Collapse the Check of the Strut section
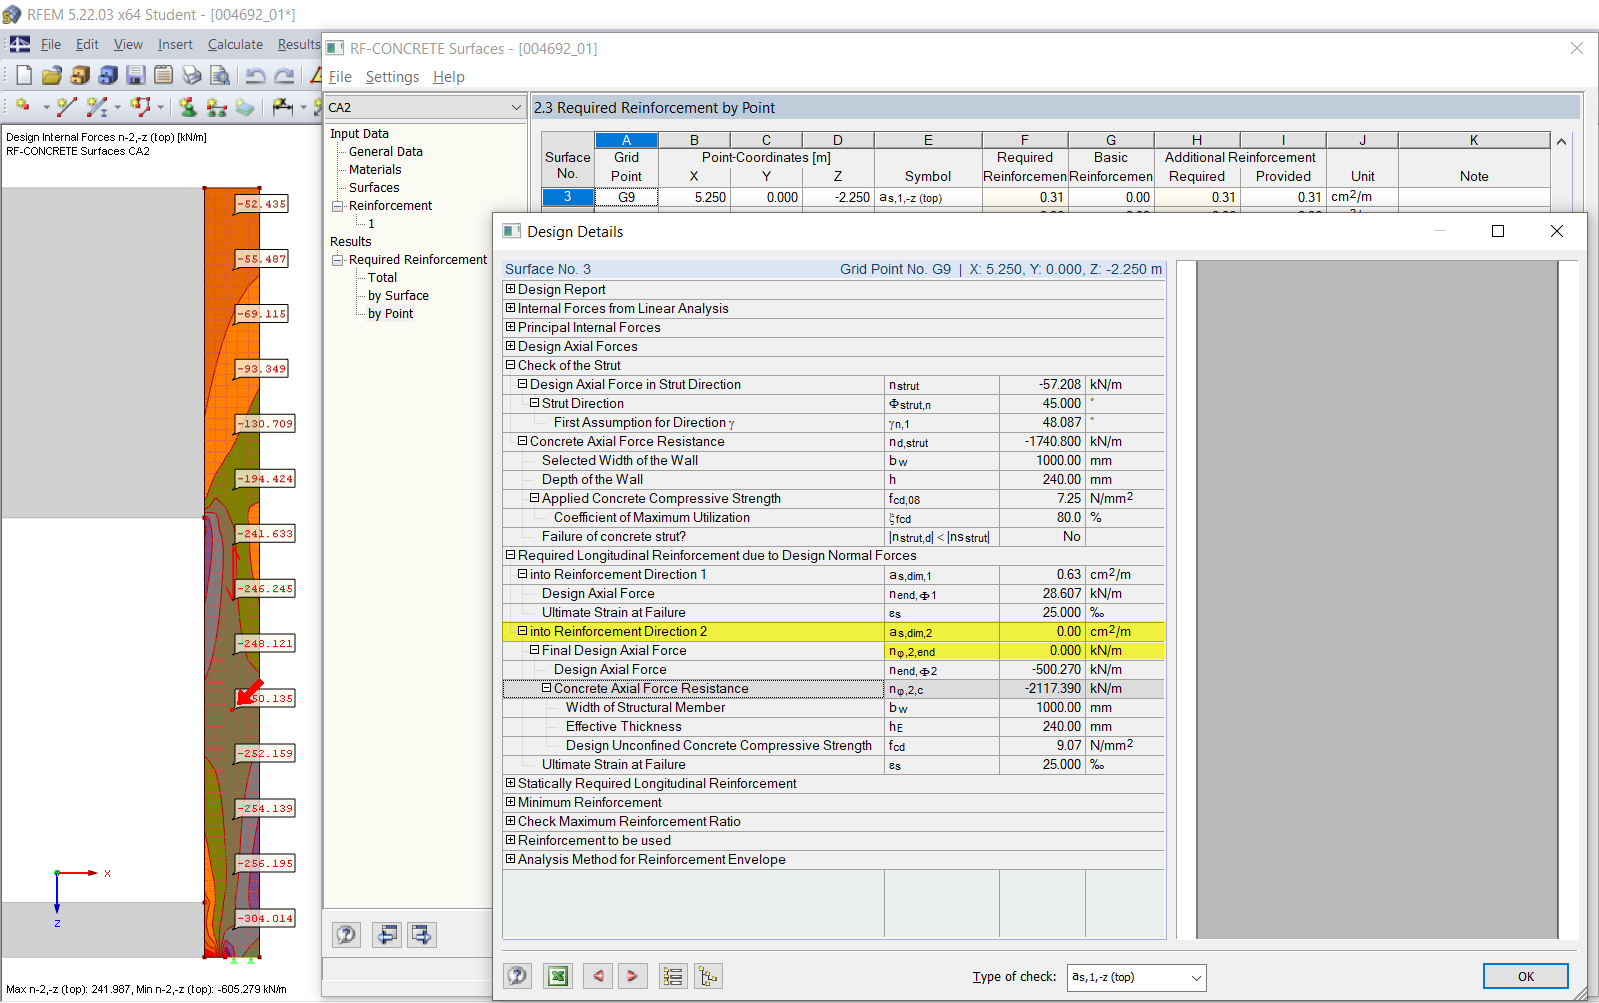This screenshot has height=1003, width=1599. [511, 365]
